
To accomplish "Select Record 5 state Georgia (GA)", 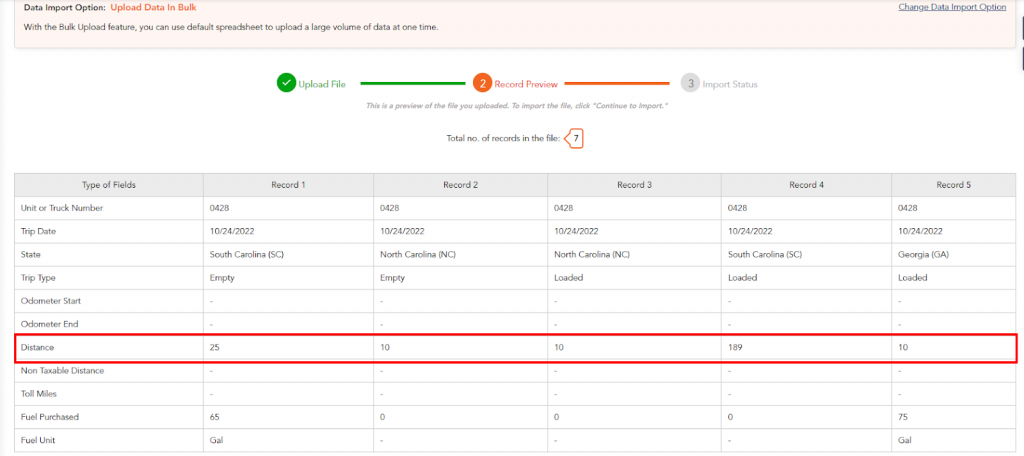I will coord(924,254).
